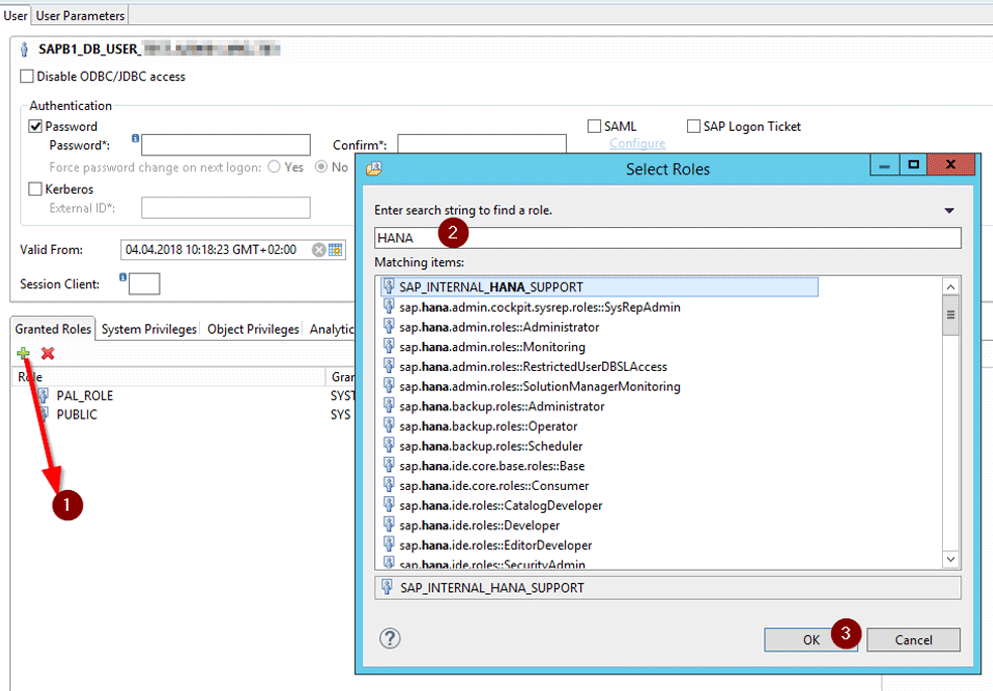This screenshot has height=691, width=993.
Task: Select sap.hana.admin.roles::Monitoring role
Action: coord(492,346)
